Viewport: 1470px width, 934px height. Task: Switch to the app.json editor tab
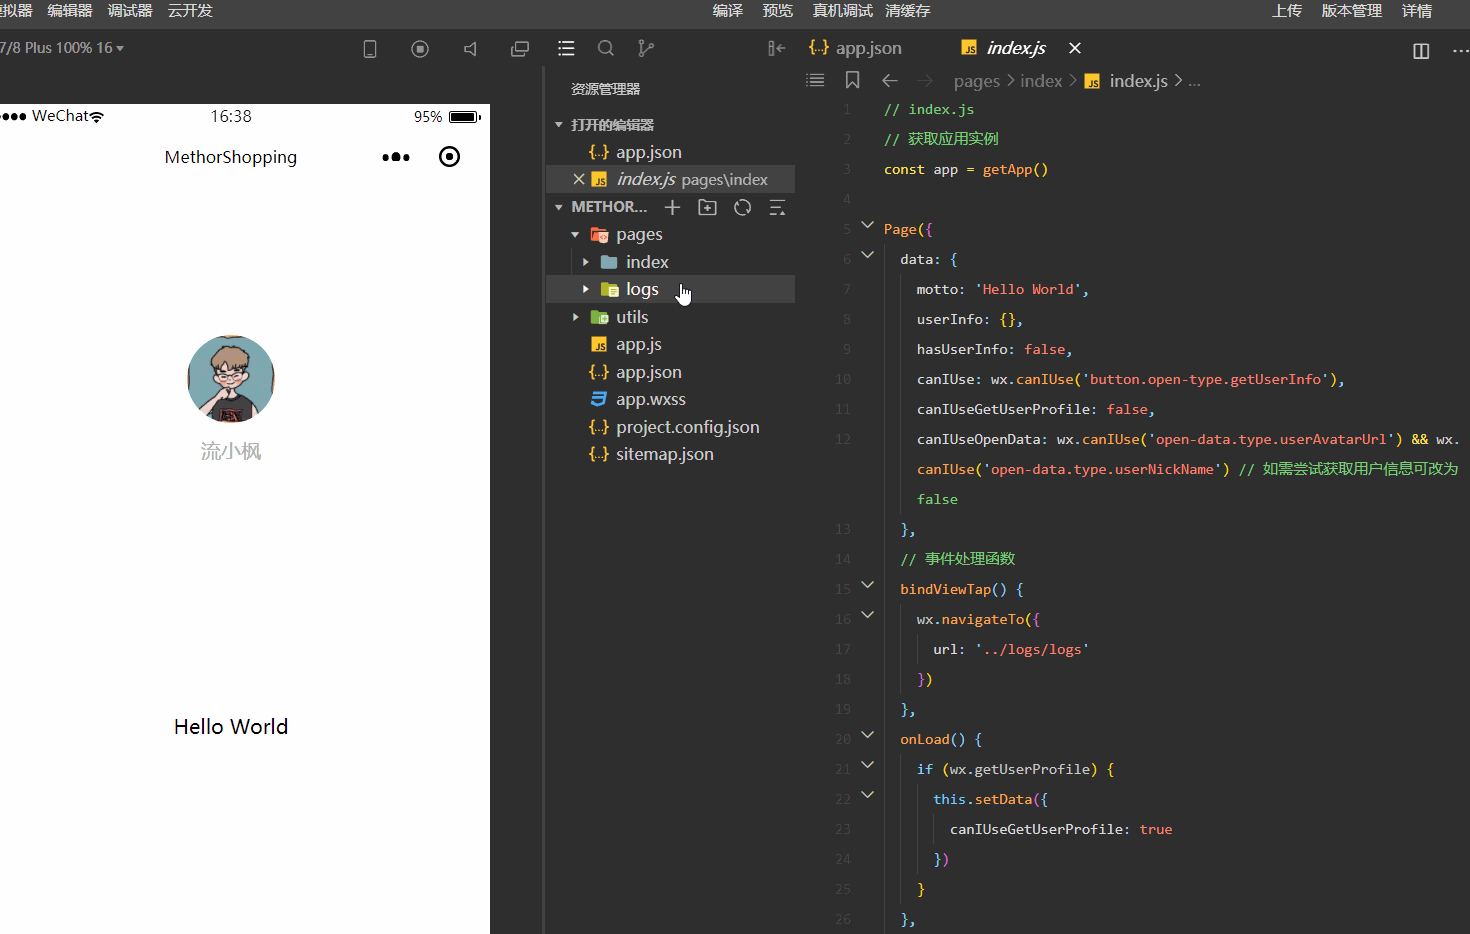[x=856, y=48]
